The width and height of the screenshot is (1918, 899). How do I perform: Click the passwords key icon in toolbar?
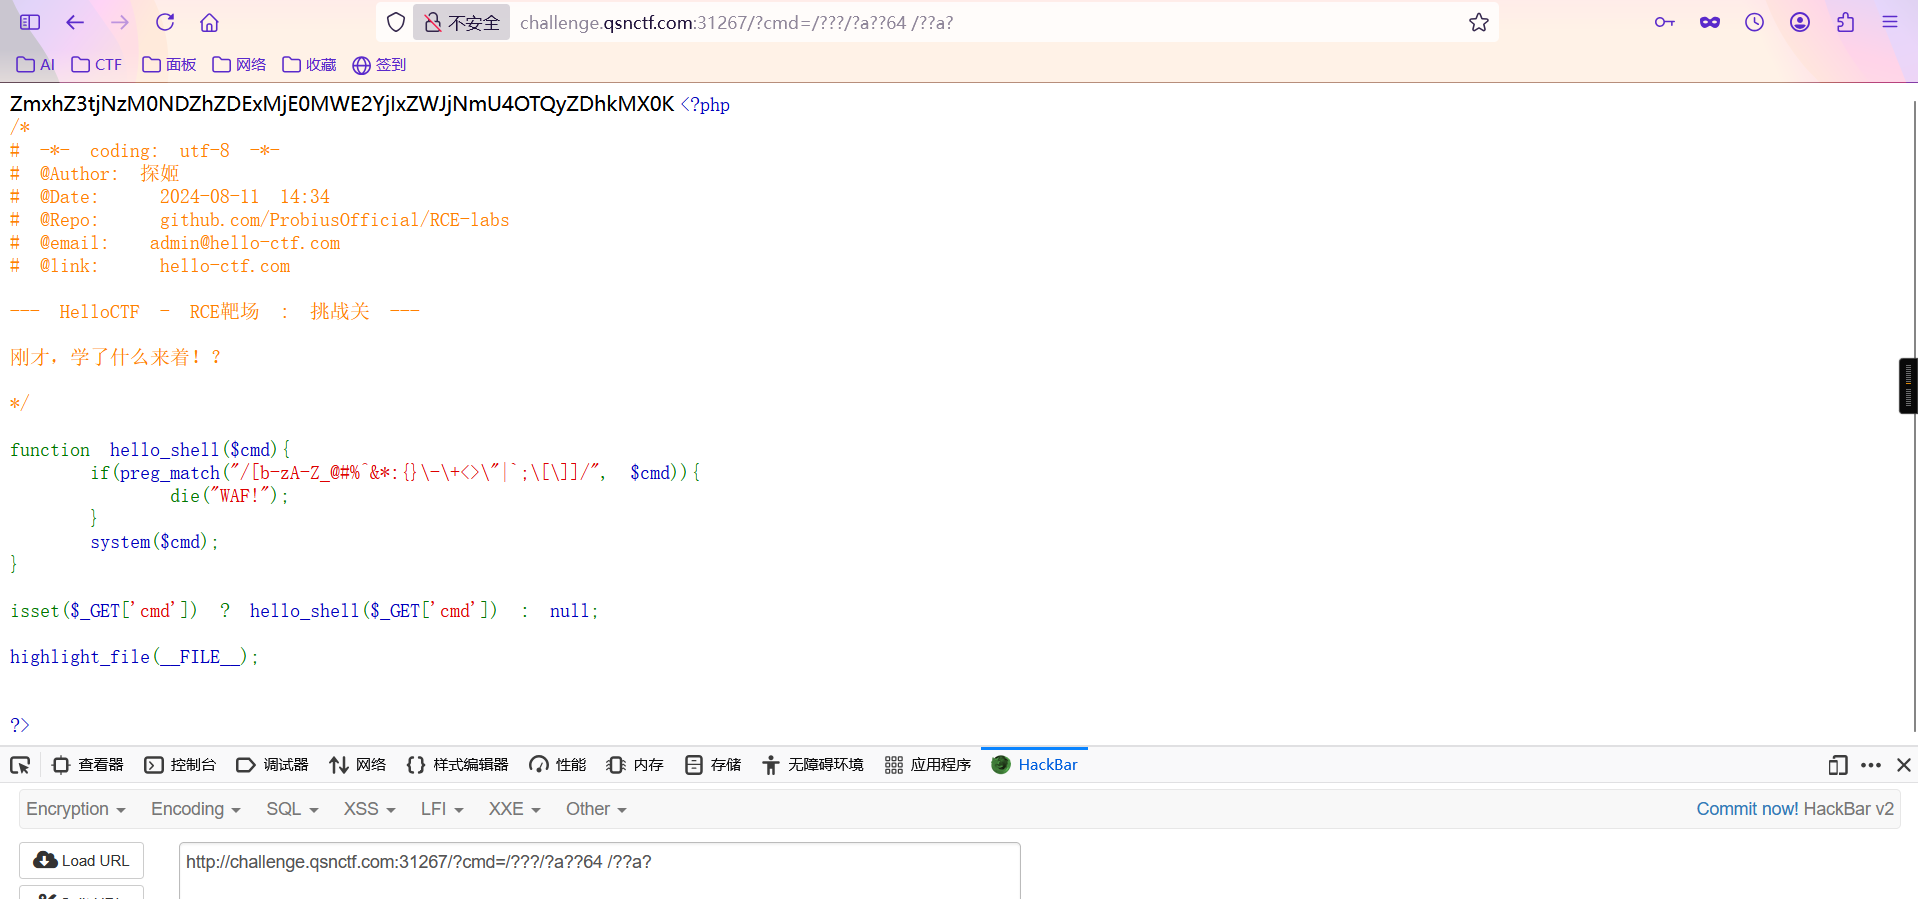pyautogui.click(x=1664, y=22)
